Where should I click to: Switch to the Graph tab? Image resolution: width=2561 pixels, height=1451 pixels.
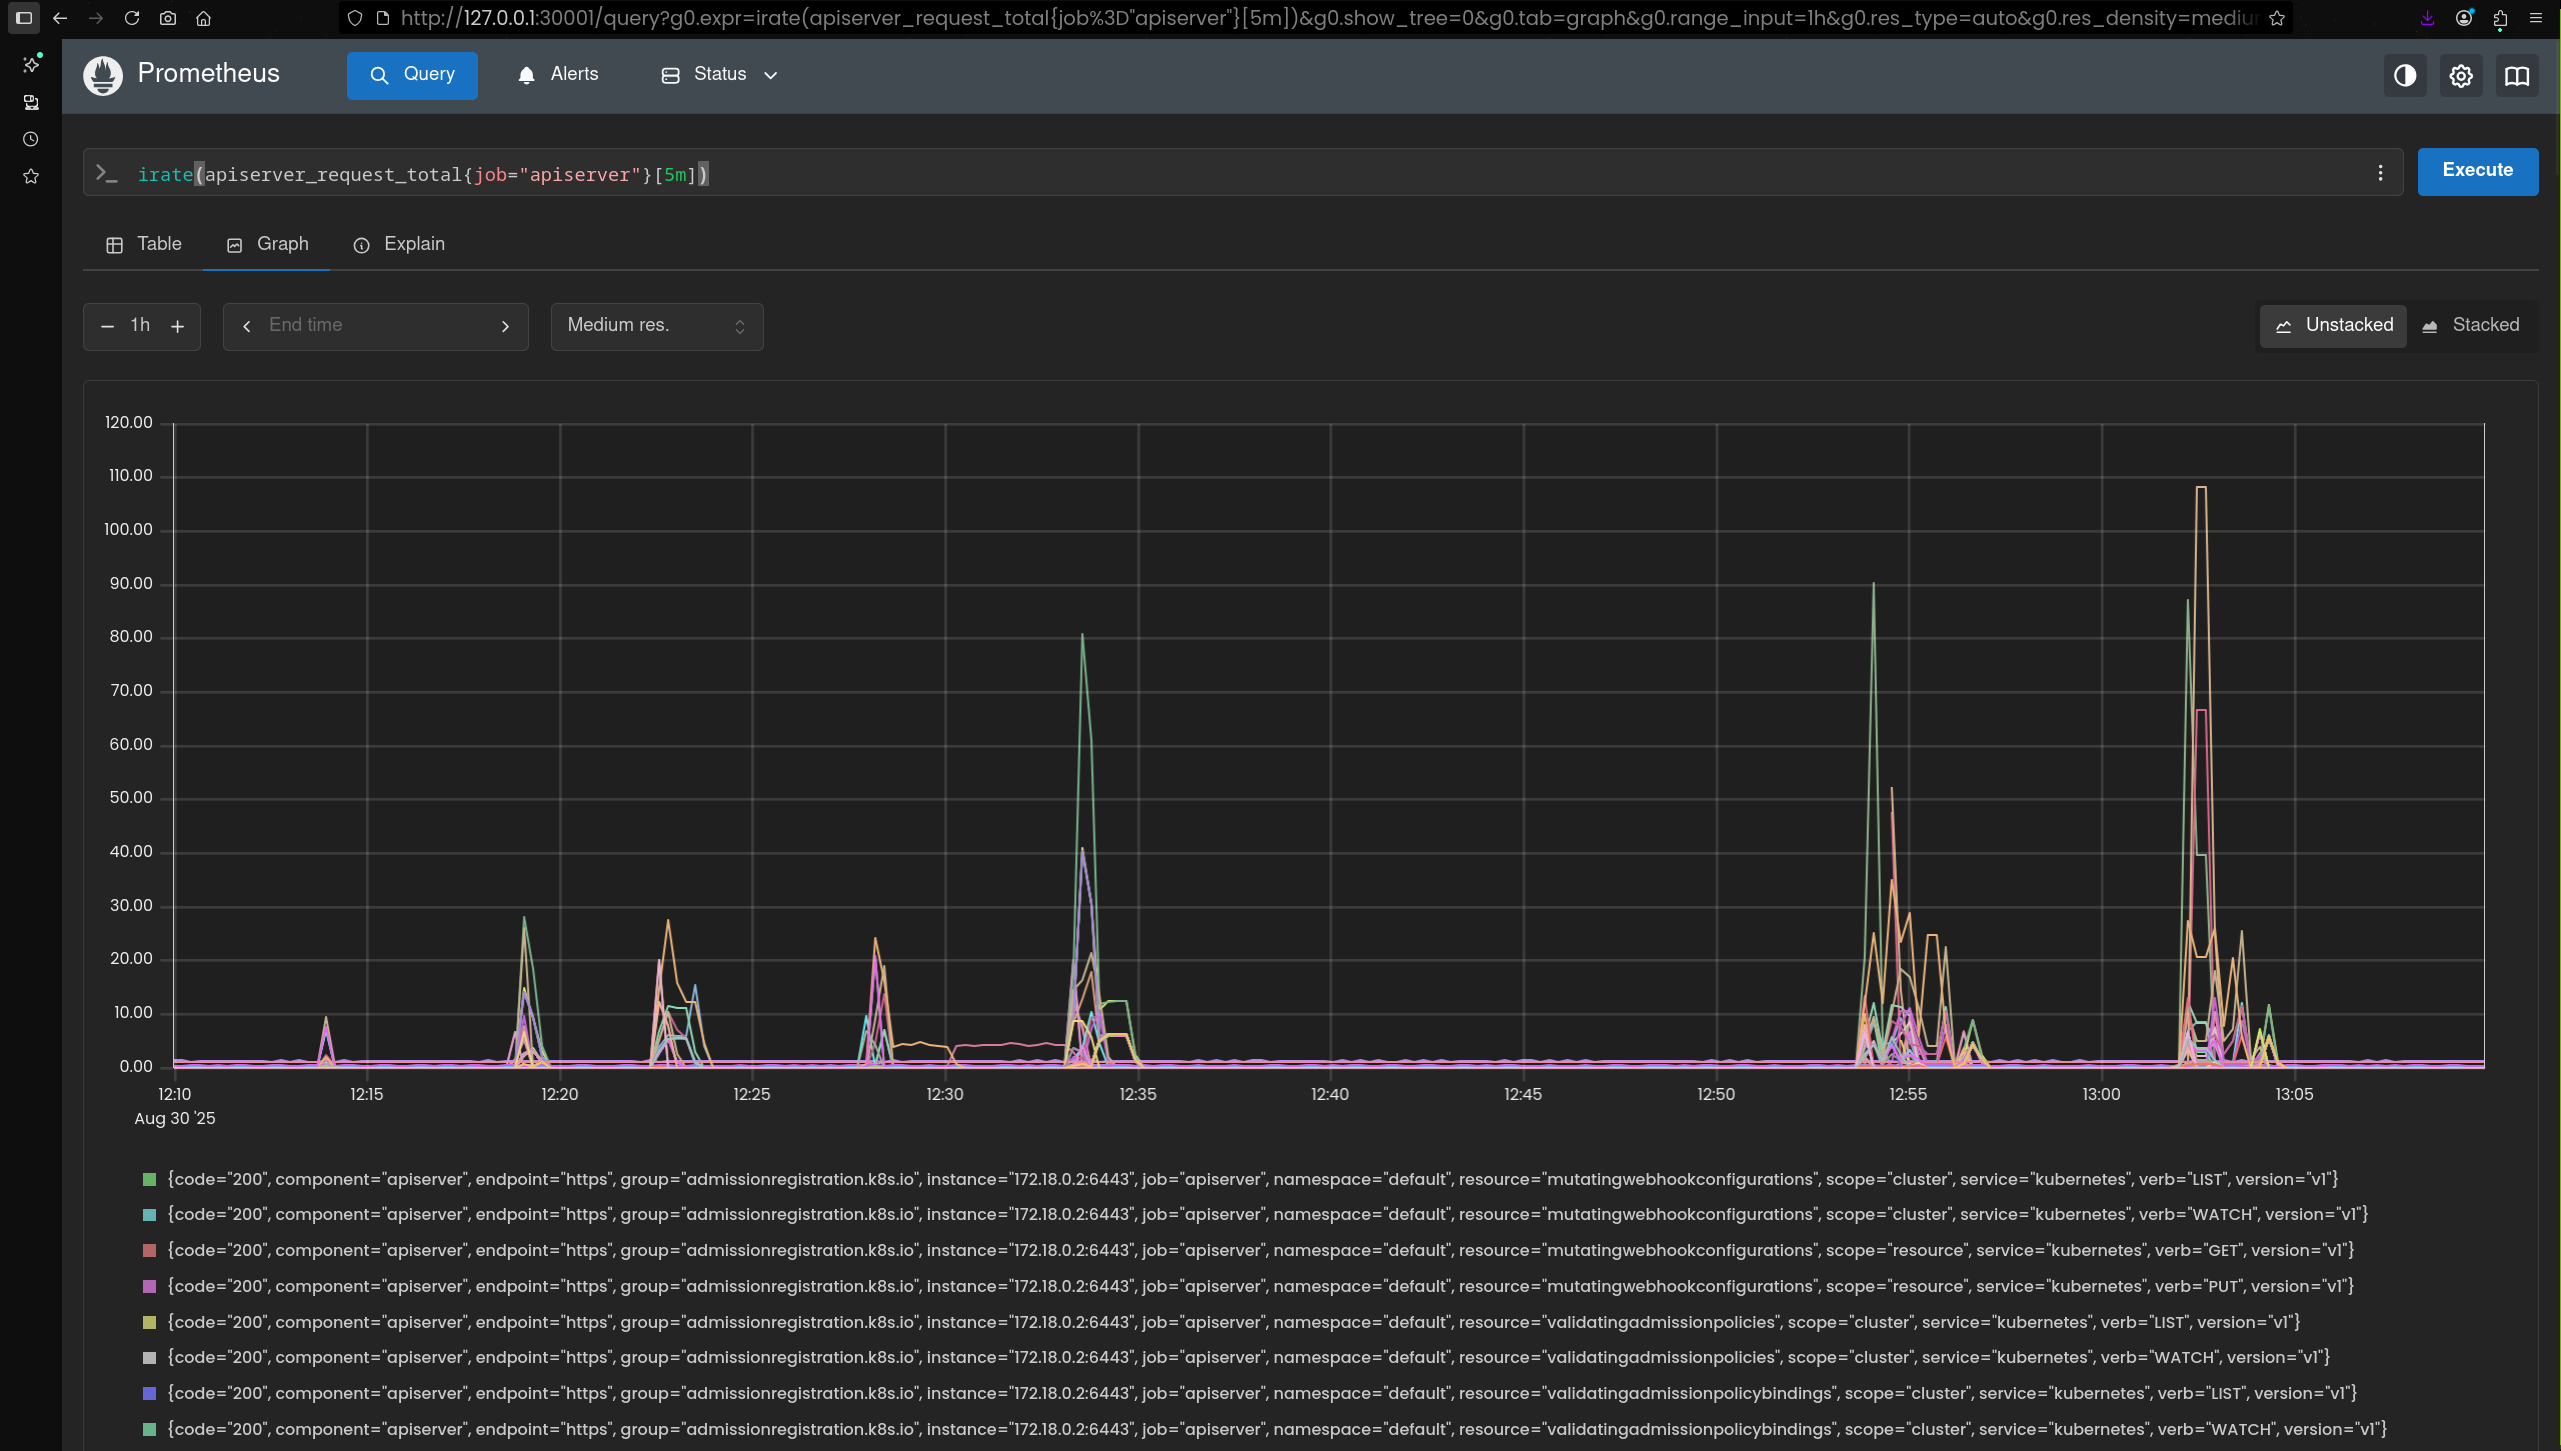point(267,245)
